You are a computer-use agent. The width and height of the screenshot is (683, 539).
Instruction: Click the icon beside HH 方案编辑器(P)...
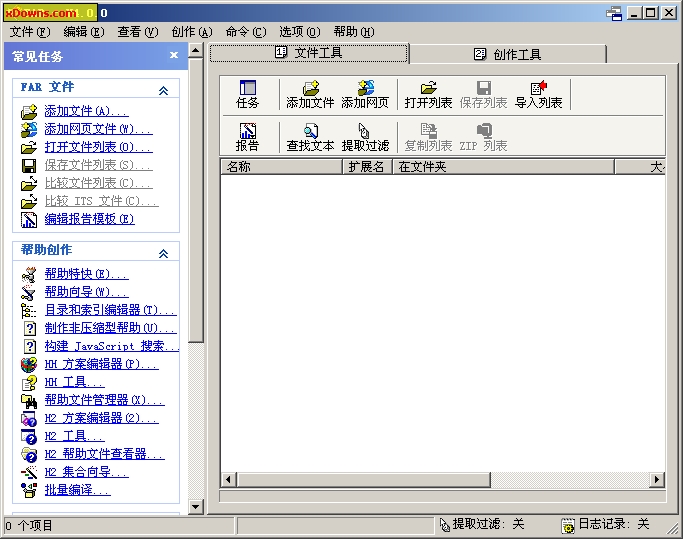29,364
